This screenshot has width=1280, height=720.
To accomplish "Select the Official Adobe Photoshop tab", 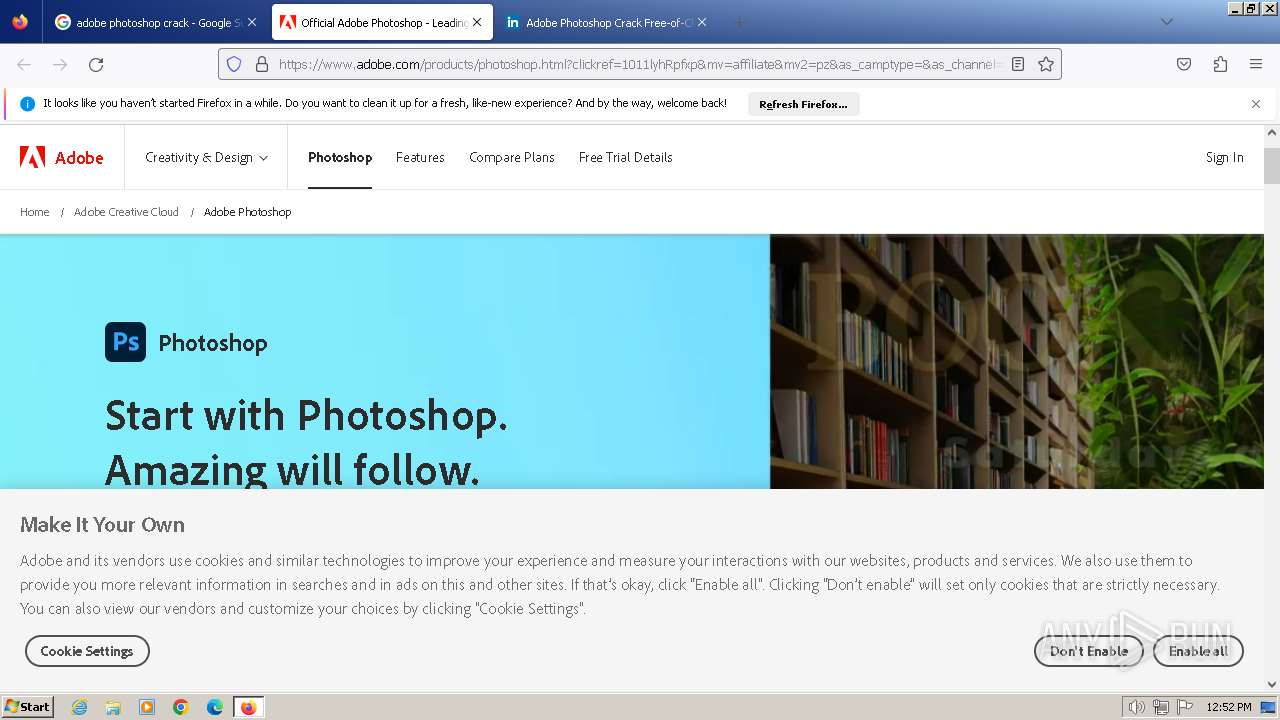I will [383, 22].
